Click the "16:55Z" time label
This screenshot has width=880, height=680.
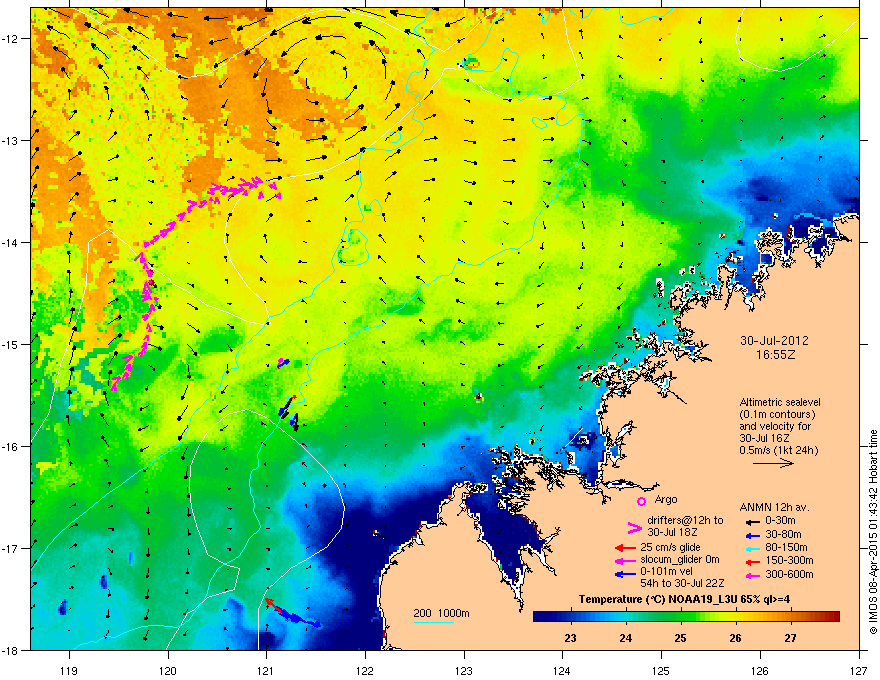point(775,355)
